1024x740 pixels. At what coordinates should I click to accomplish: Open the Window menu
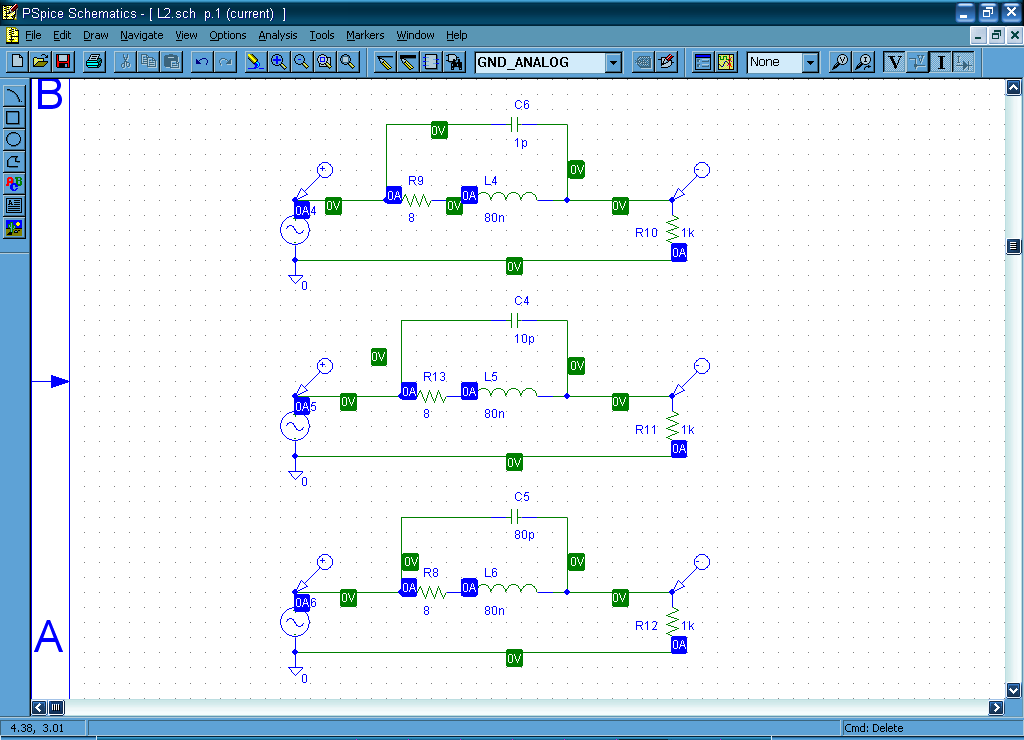coord(415,35)
